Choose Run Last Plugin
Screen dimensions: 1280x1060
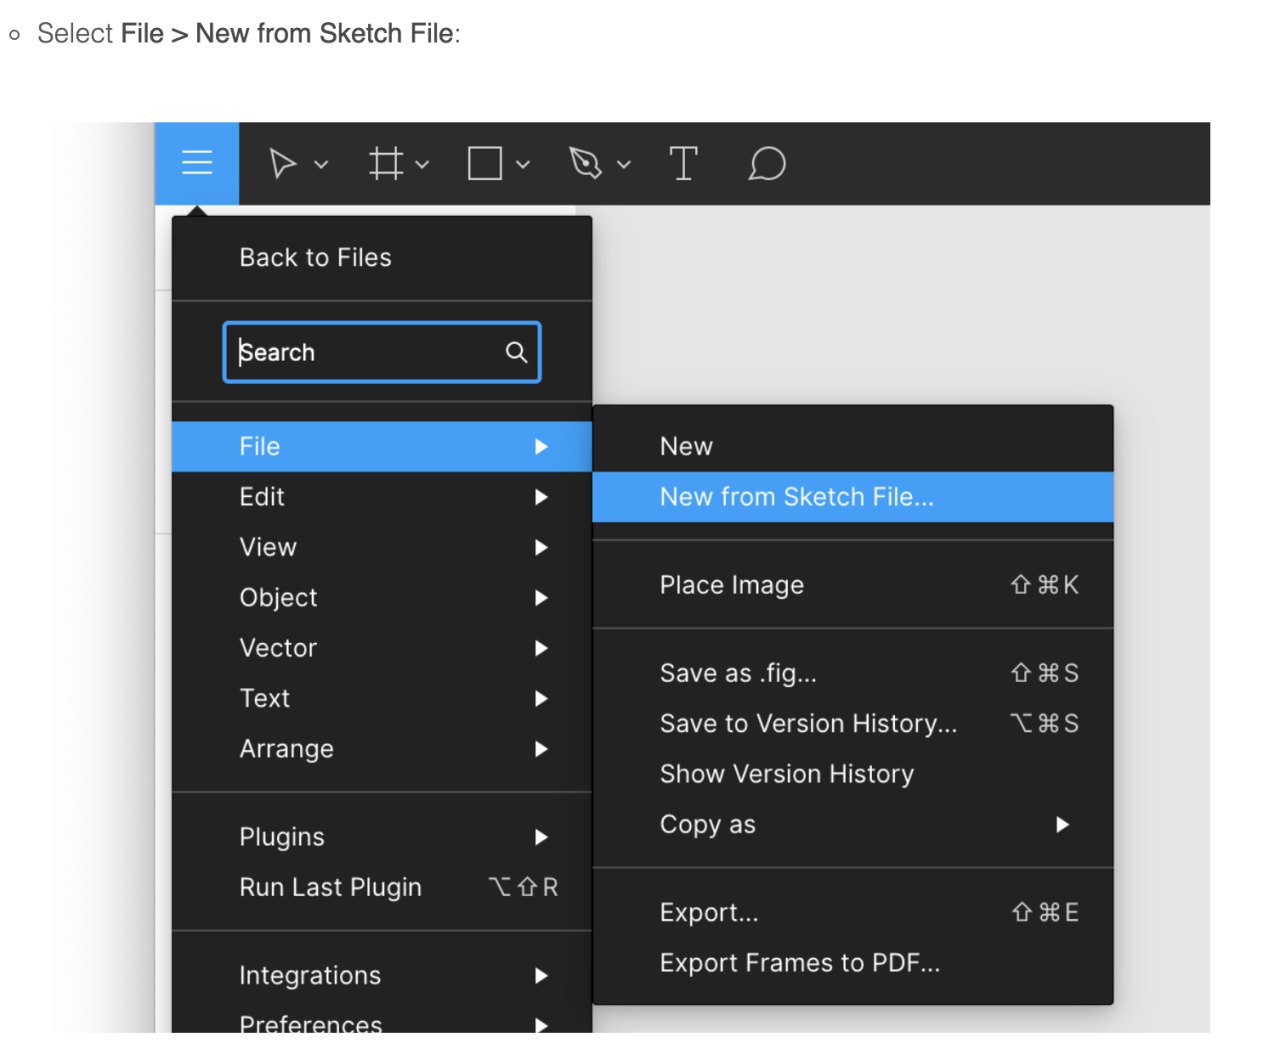(382, 887)
